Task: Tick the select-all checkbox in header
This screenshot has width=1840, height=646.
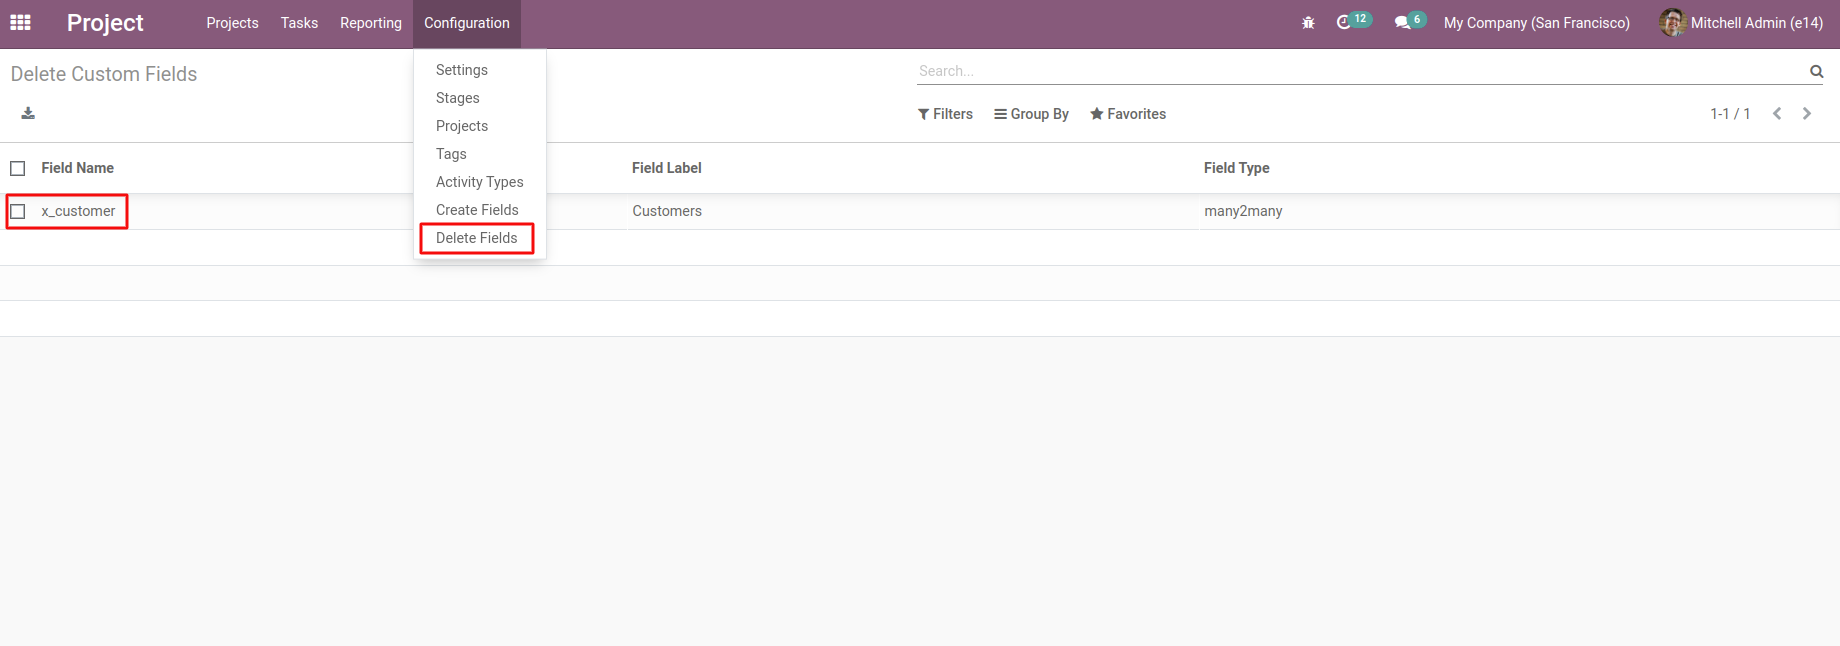Action: coord(18,168)
